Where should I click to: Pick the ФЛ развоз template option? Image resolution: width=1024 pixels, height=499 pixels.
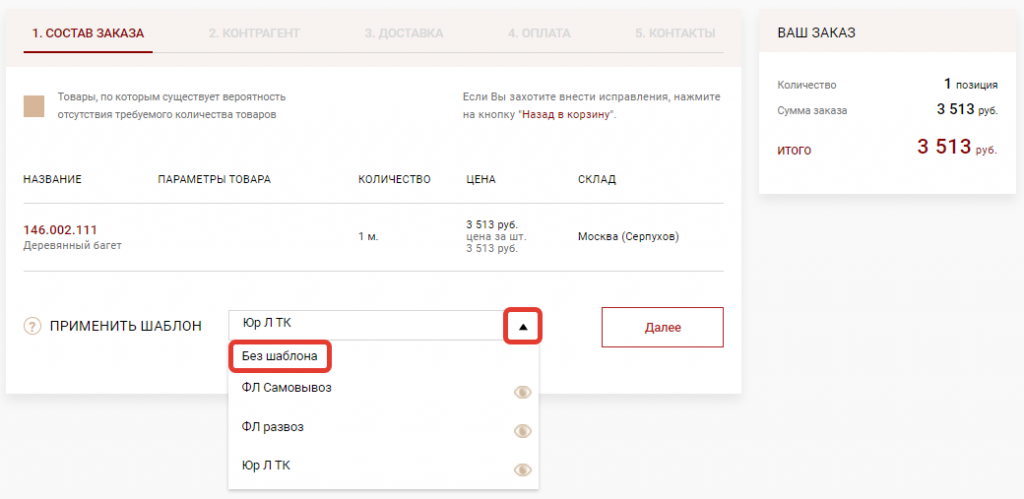(272, 427)
